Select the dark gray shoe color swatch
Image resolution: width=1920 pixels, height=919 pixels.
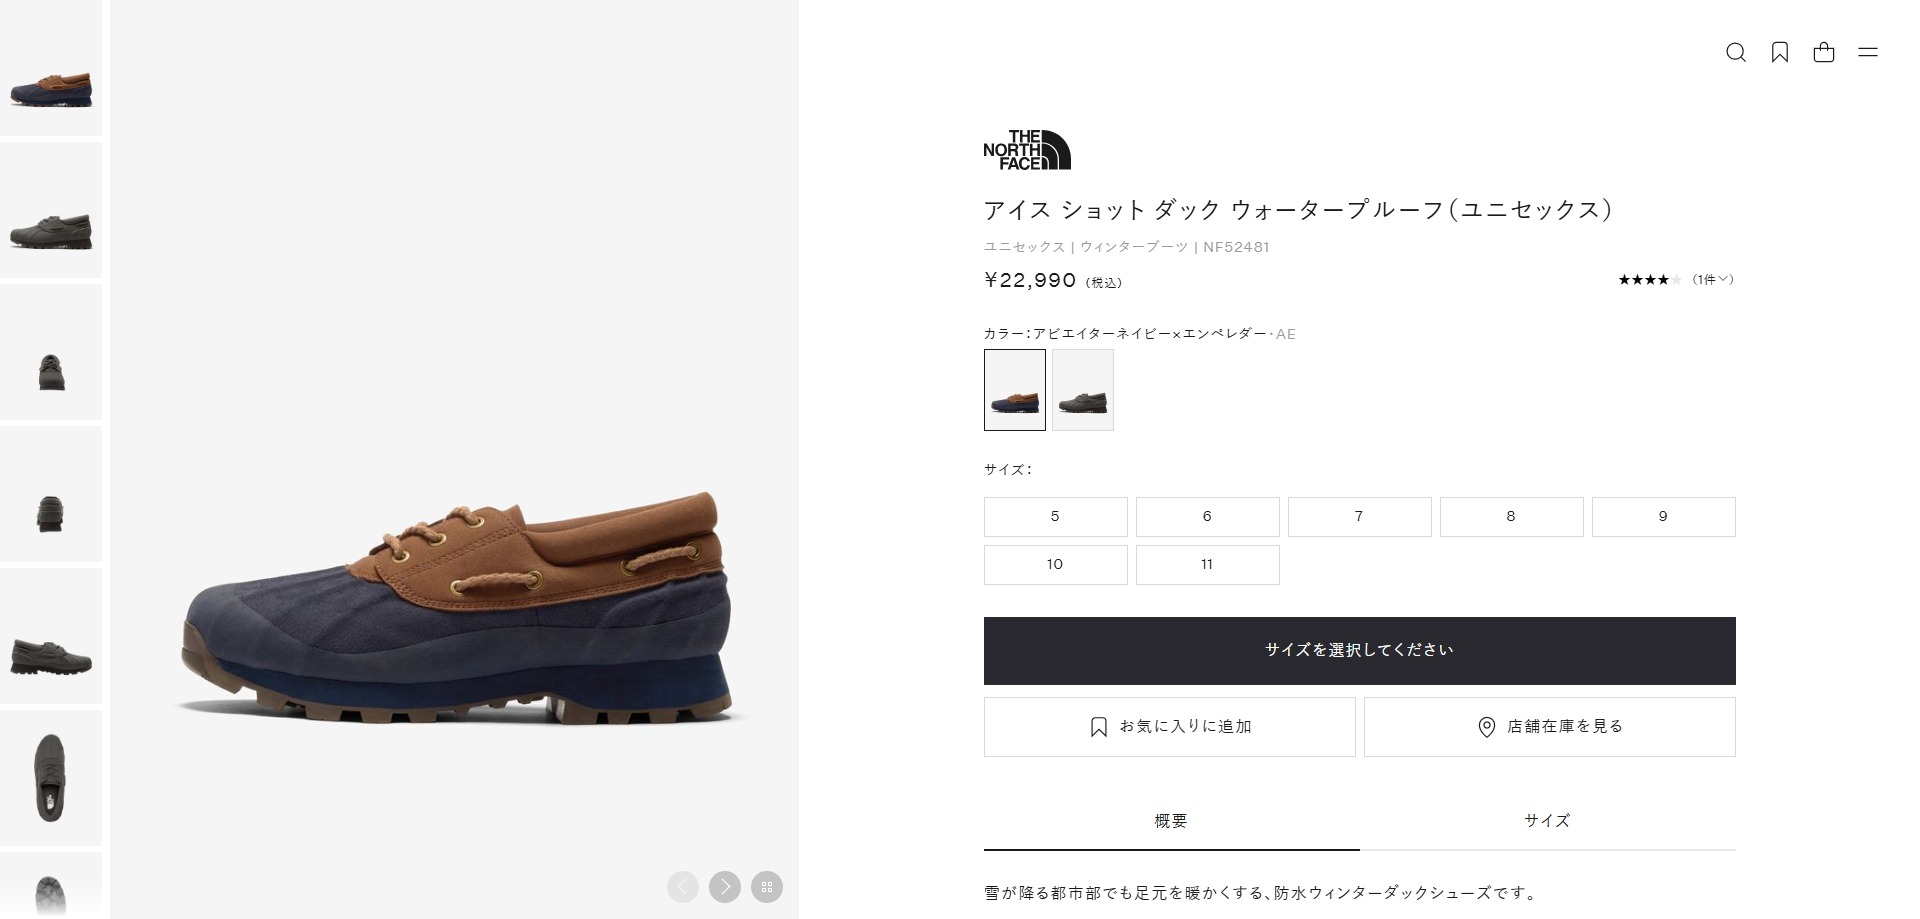click(x=1083, y=390)
